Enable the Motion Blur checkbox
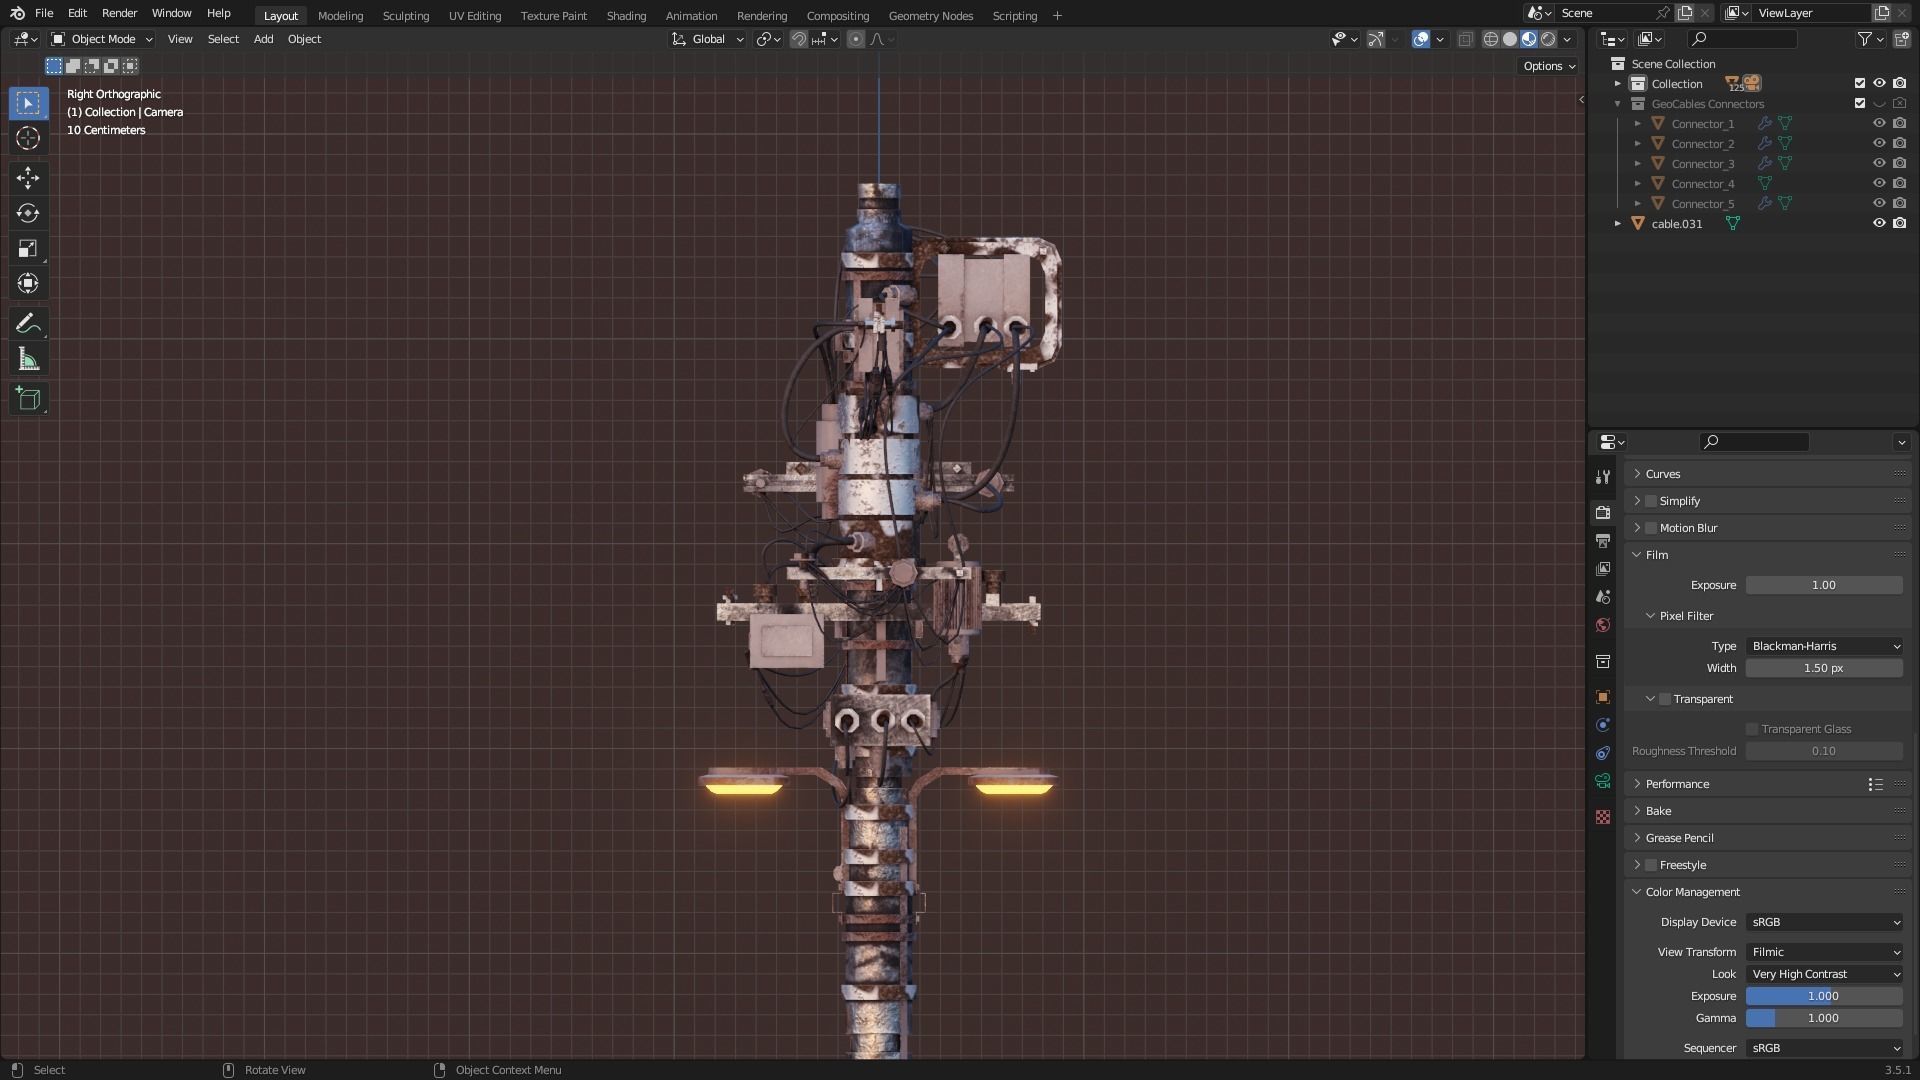Viewport: 1920px width, 1080px height. (1651, 528)
